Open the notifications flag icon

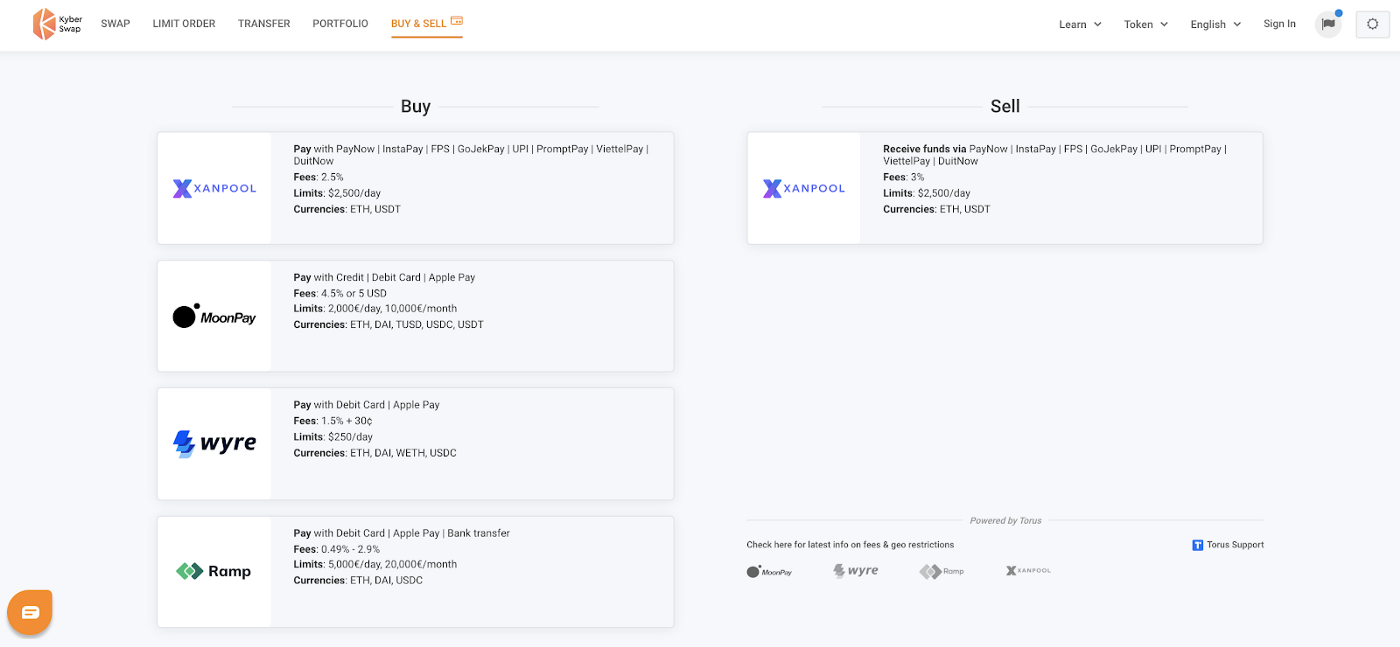(1328, 24)
